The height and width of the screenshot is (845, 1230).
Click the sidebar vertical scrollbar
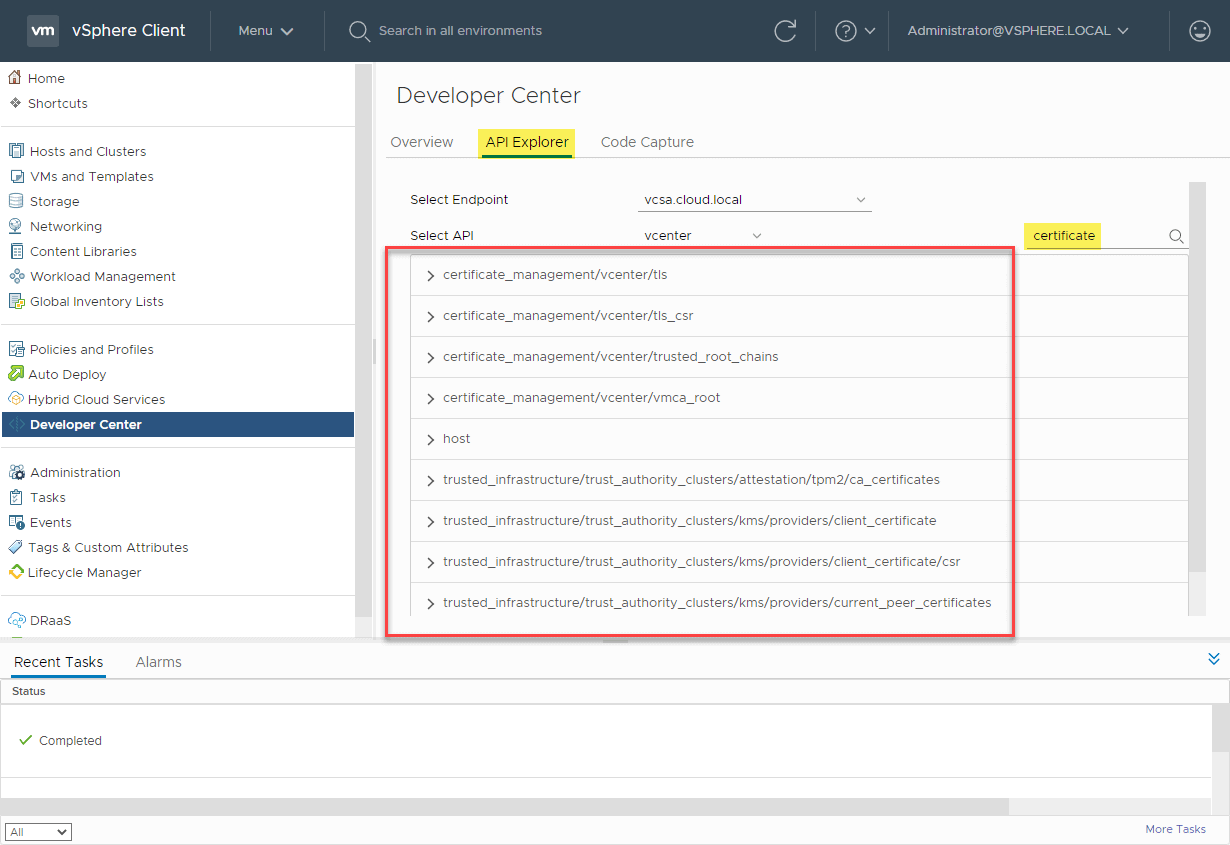[x=364, y=340]
